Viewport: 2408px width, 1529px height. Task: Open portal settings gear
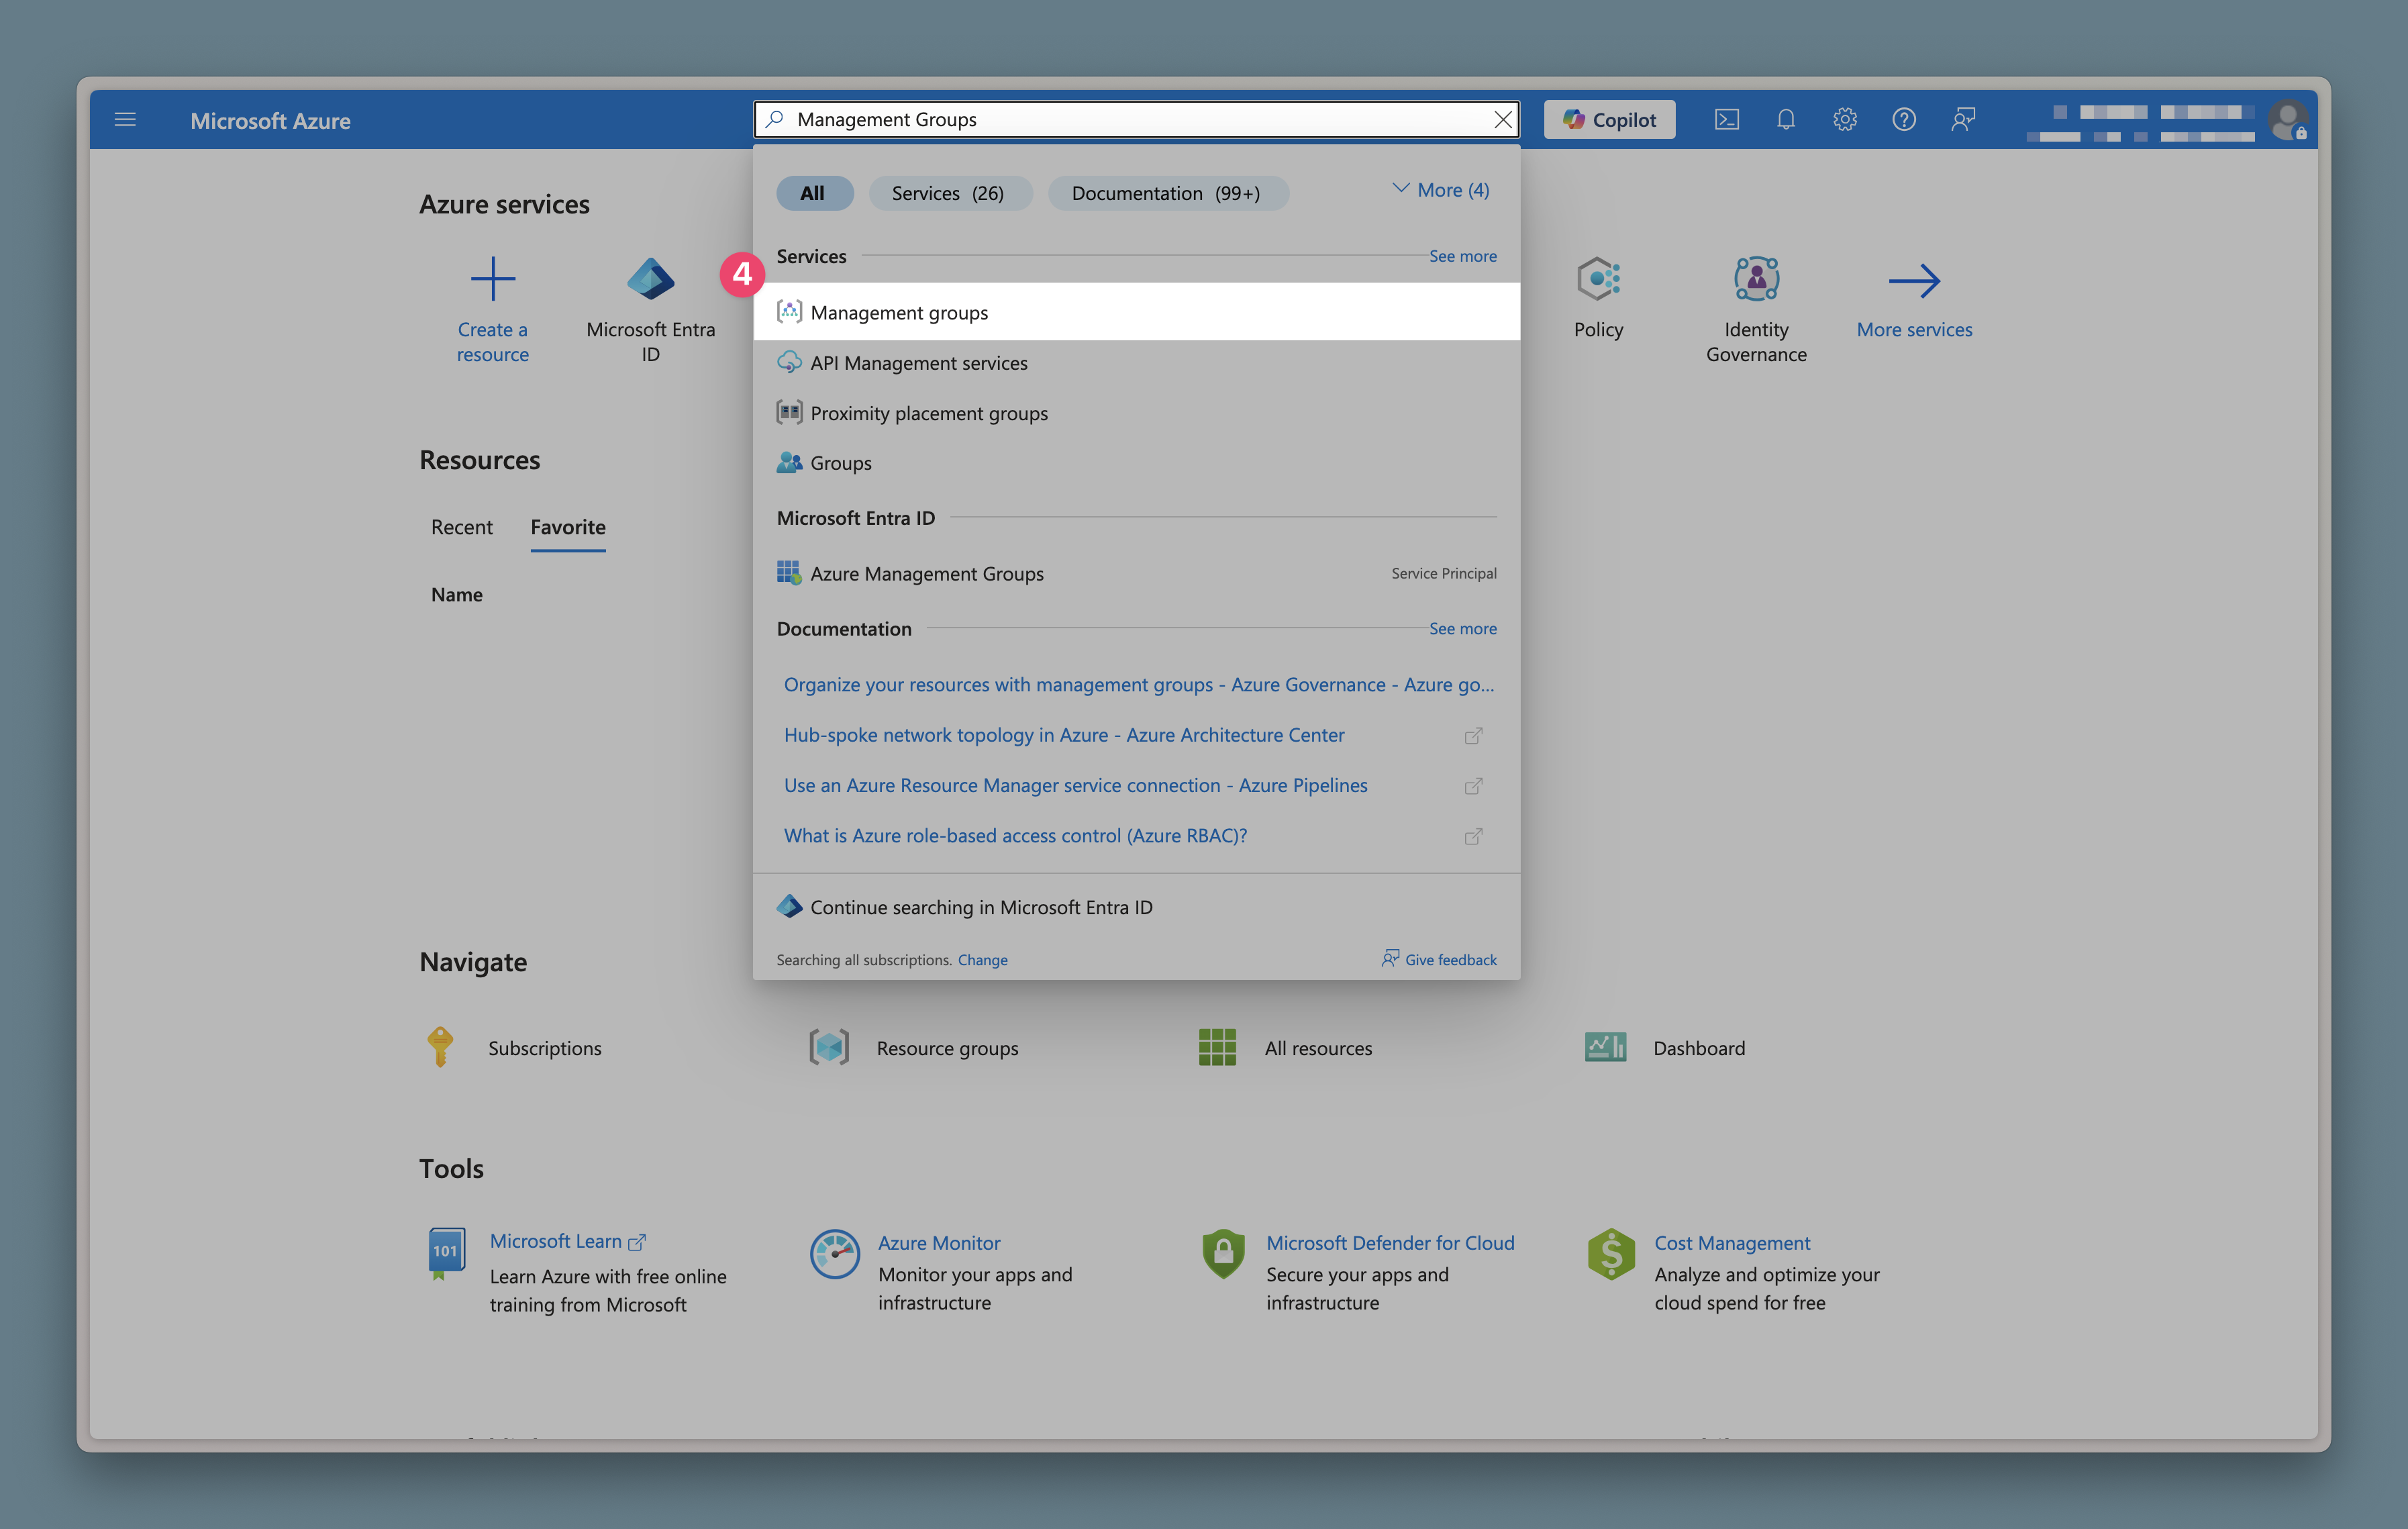1844,120
